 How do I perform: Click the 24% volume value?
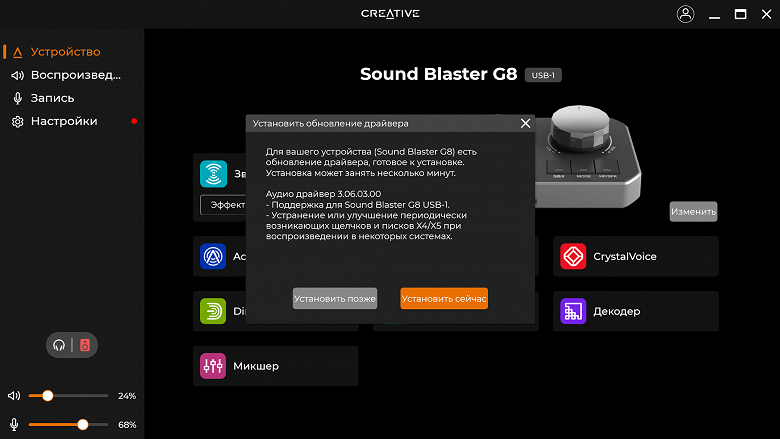click(127, 396)
